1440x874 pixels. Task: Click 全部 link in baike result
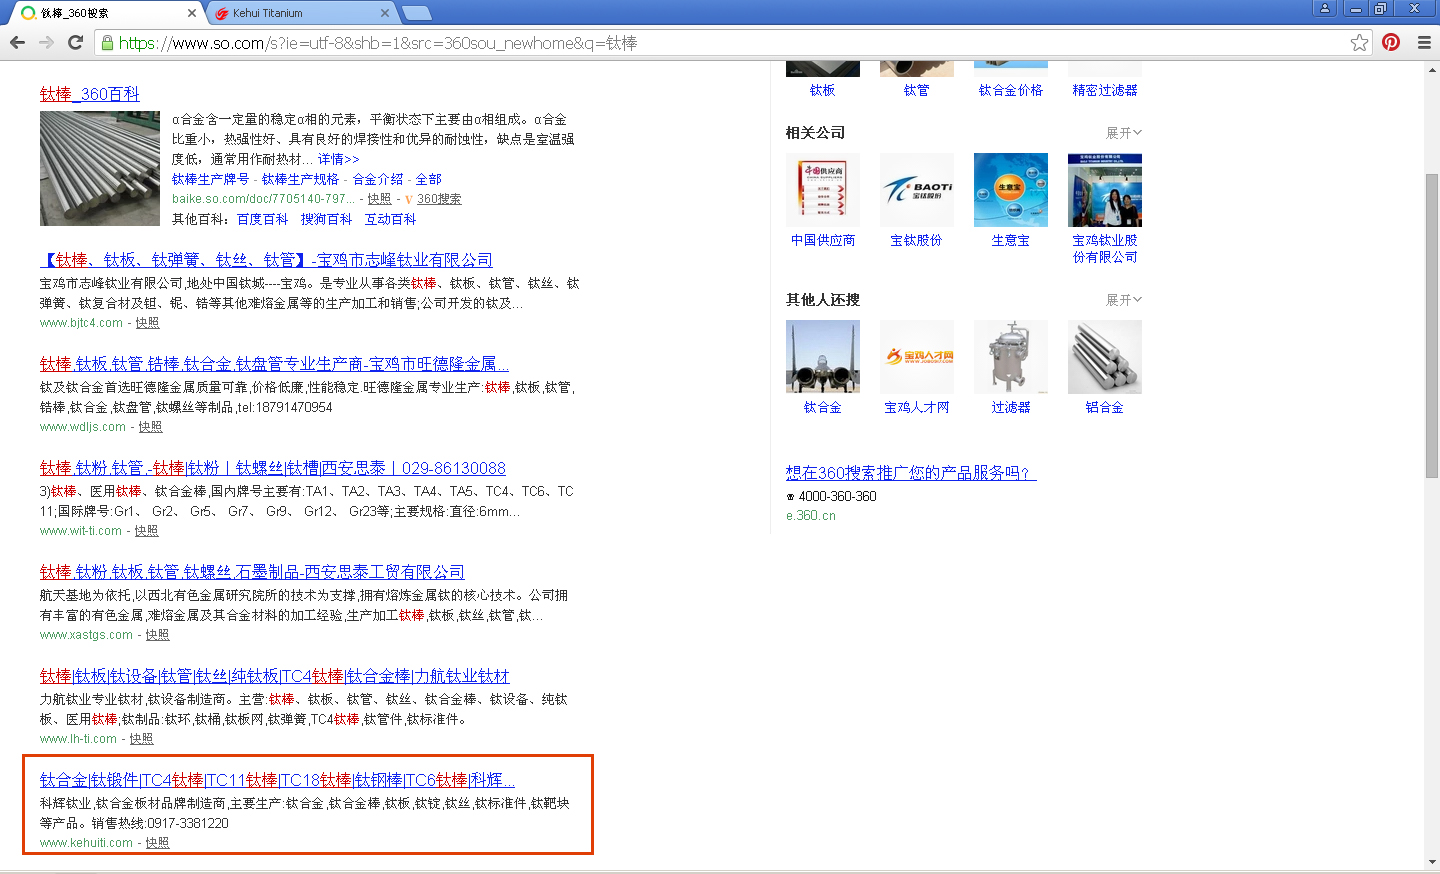(x=428, y=179)
